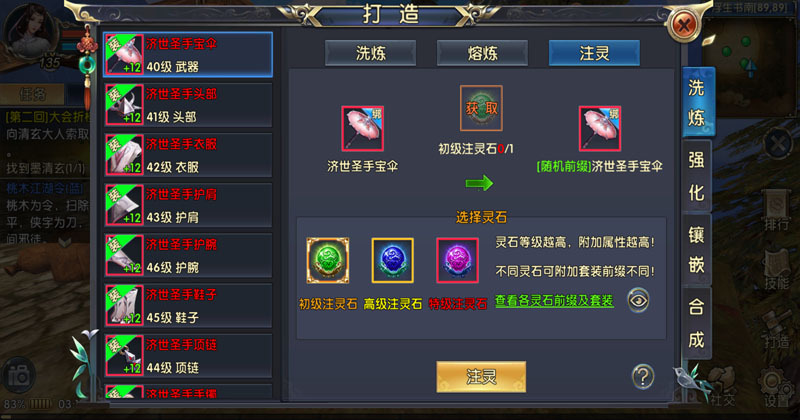Toggle the eye icon beside 查看各灵石前缀及套装
The width and height of the screenshot is (800, 420).
tap(638, 301)
